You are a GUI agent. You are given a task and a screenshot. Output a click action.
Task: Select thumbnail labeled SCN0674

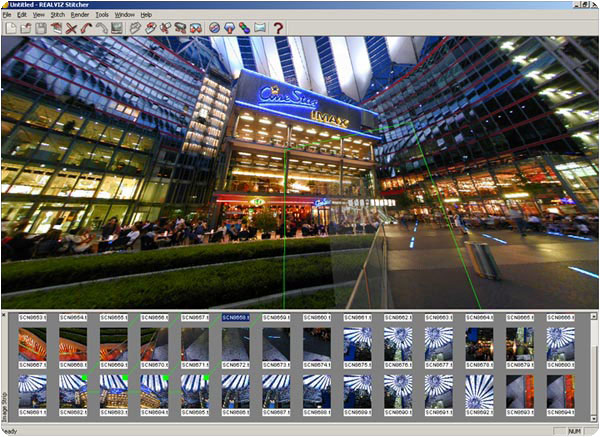coord(317,344)
